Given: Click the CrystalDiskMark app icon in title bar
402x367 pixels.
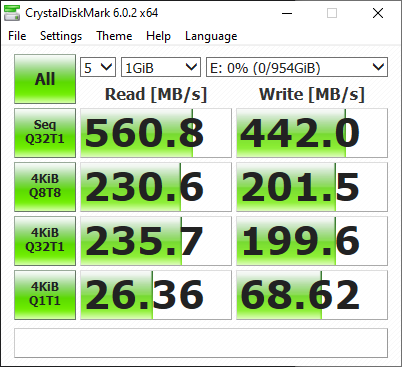Looking at the screenshot, I should pyautogui.click(x=12, y=13).
